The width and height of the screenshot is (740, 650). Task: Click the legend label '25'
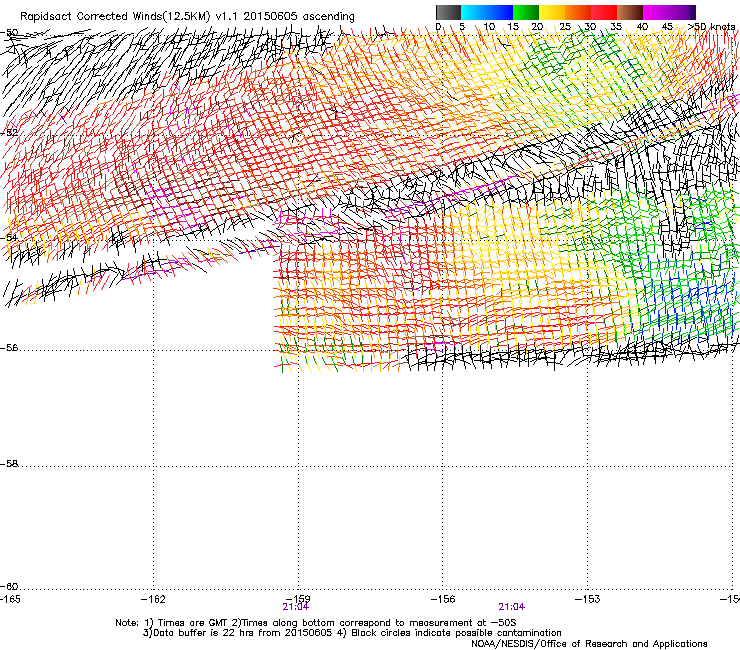tap(565, 27)
